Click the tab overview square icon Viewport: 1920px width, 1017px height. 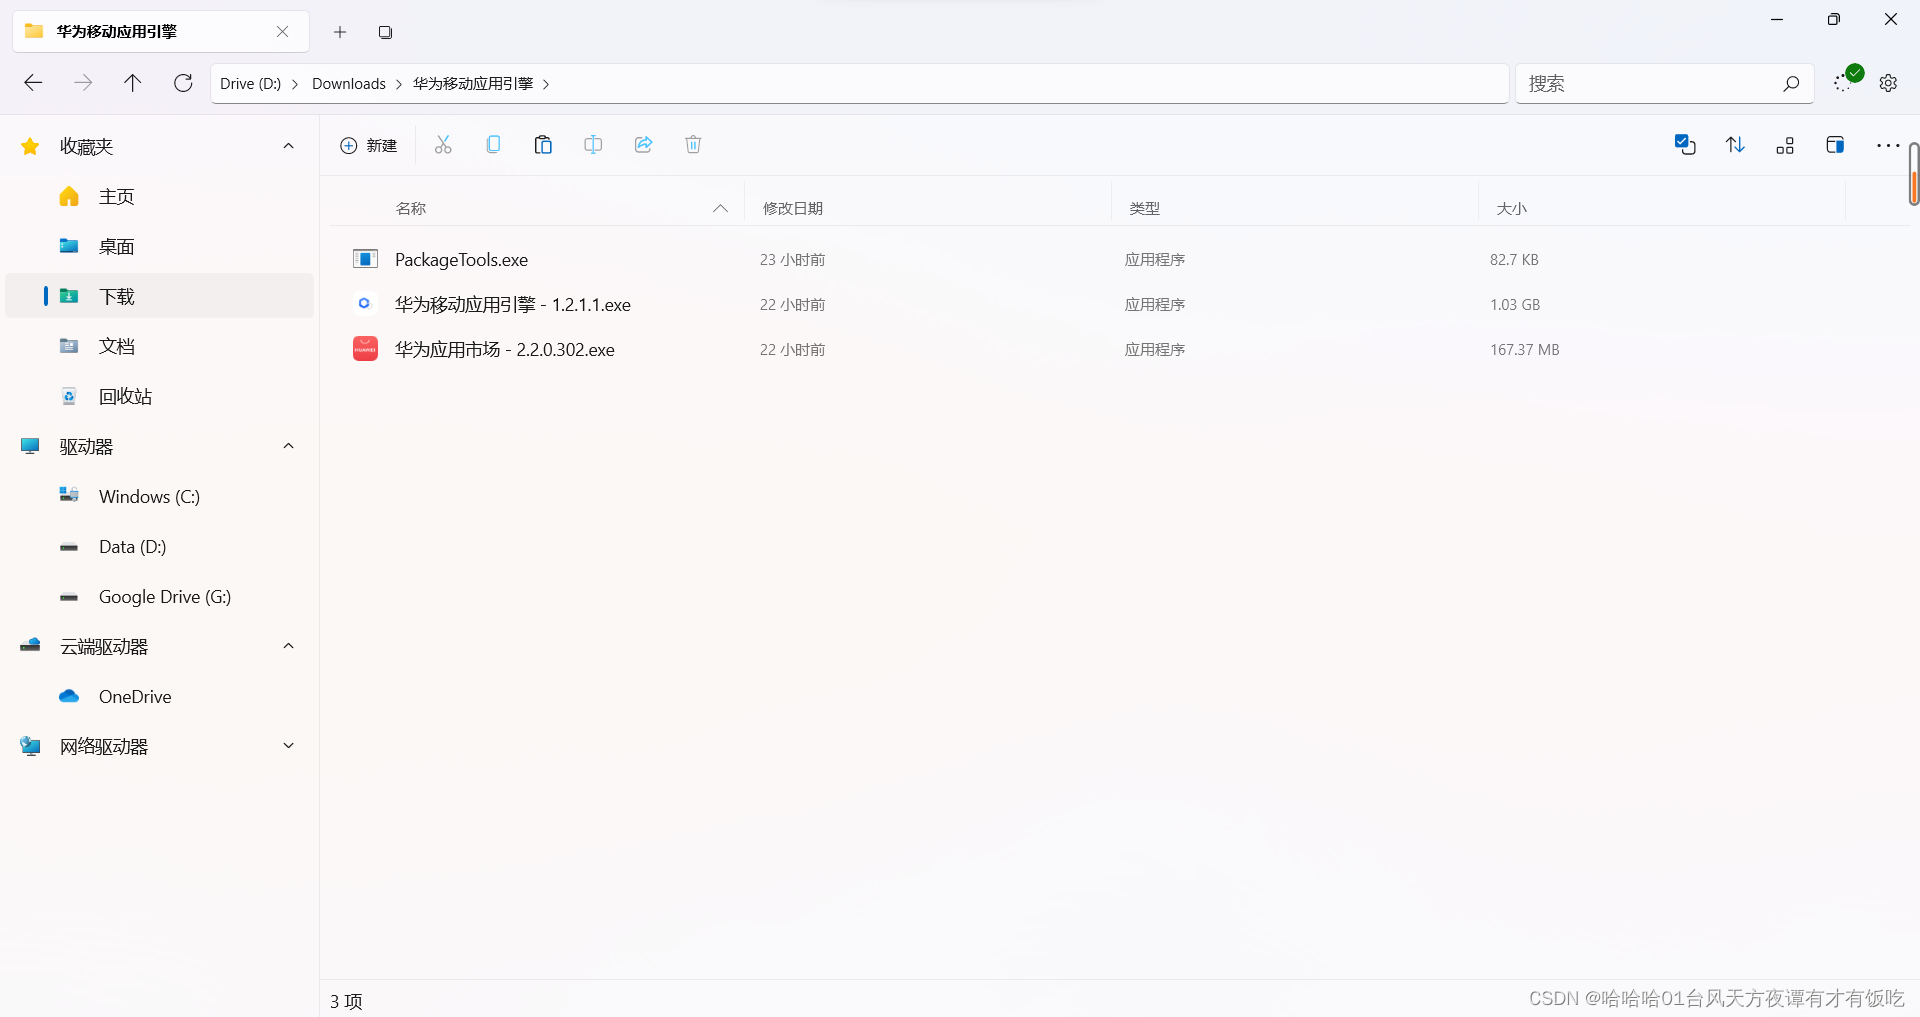pyautogui.click(x=385, y=32)
